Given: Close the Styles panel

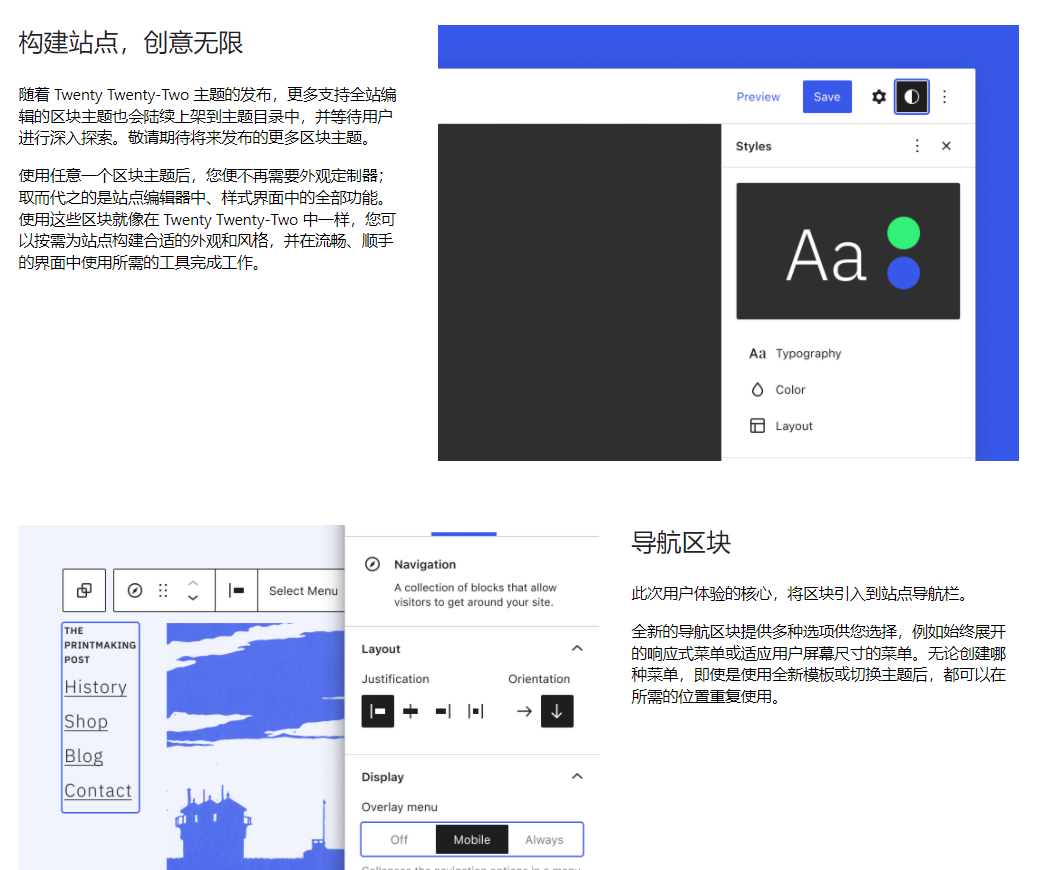Looking at the screenshot, I should pos(946,146).
